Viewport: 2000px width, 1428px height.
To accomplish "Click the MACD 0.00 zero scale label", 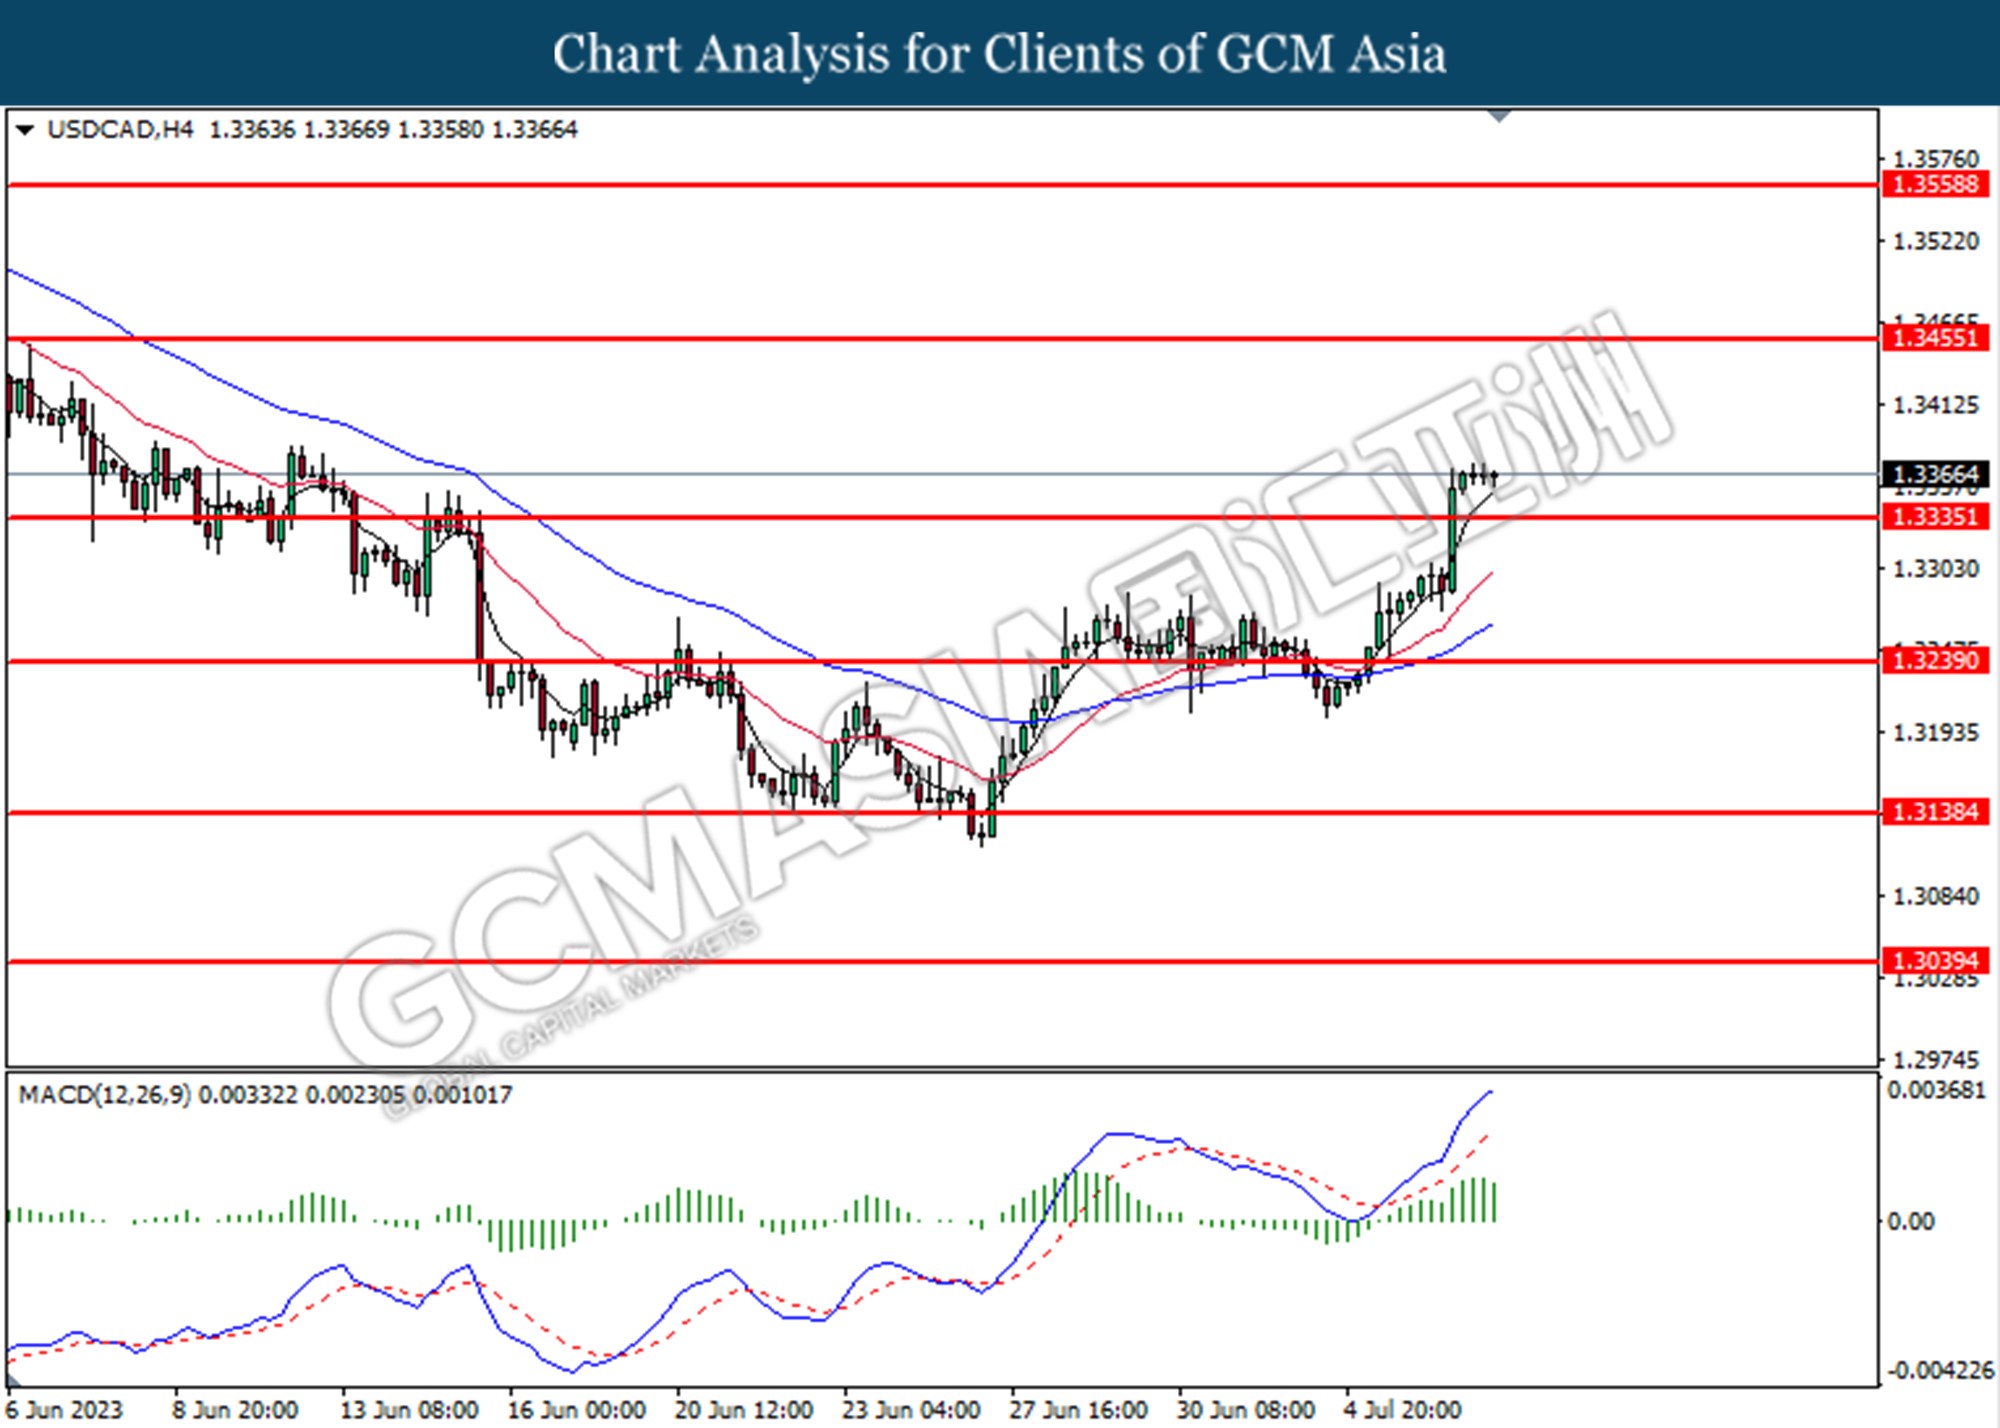I will 1910,1221.
